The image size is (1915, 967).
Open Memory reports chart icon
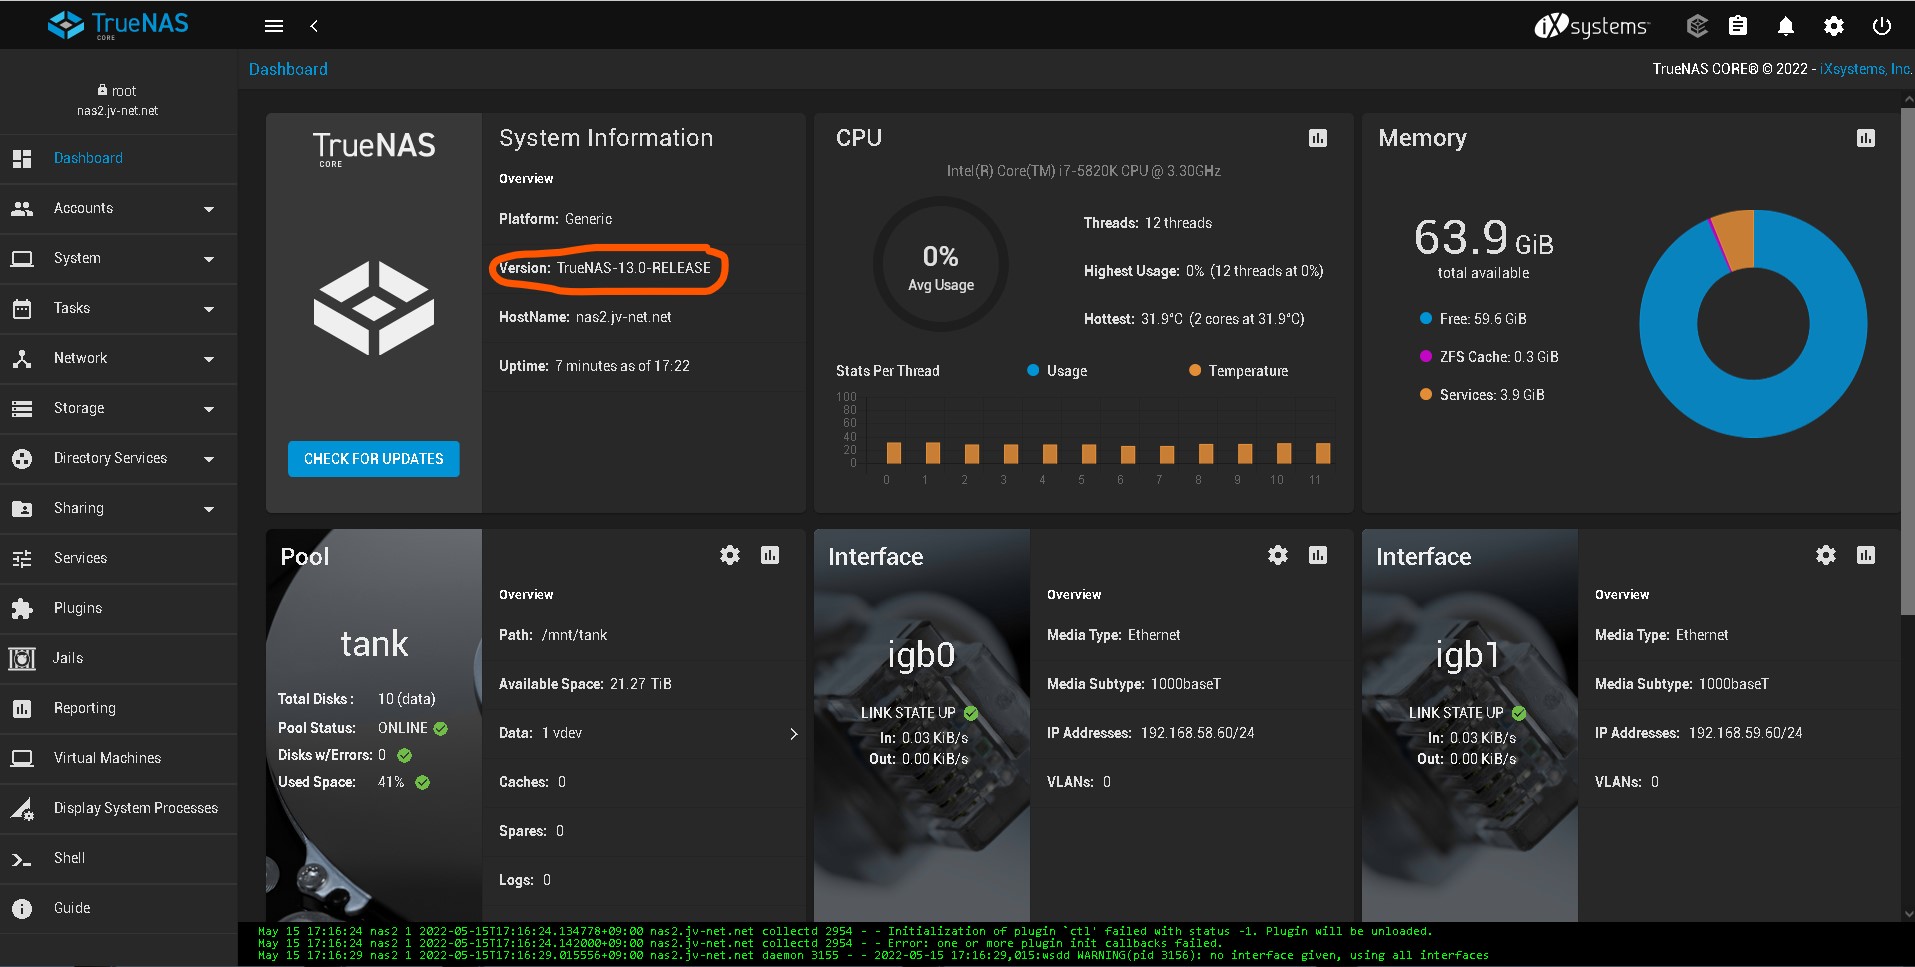click(x=1866, y=138)
